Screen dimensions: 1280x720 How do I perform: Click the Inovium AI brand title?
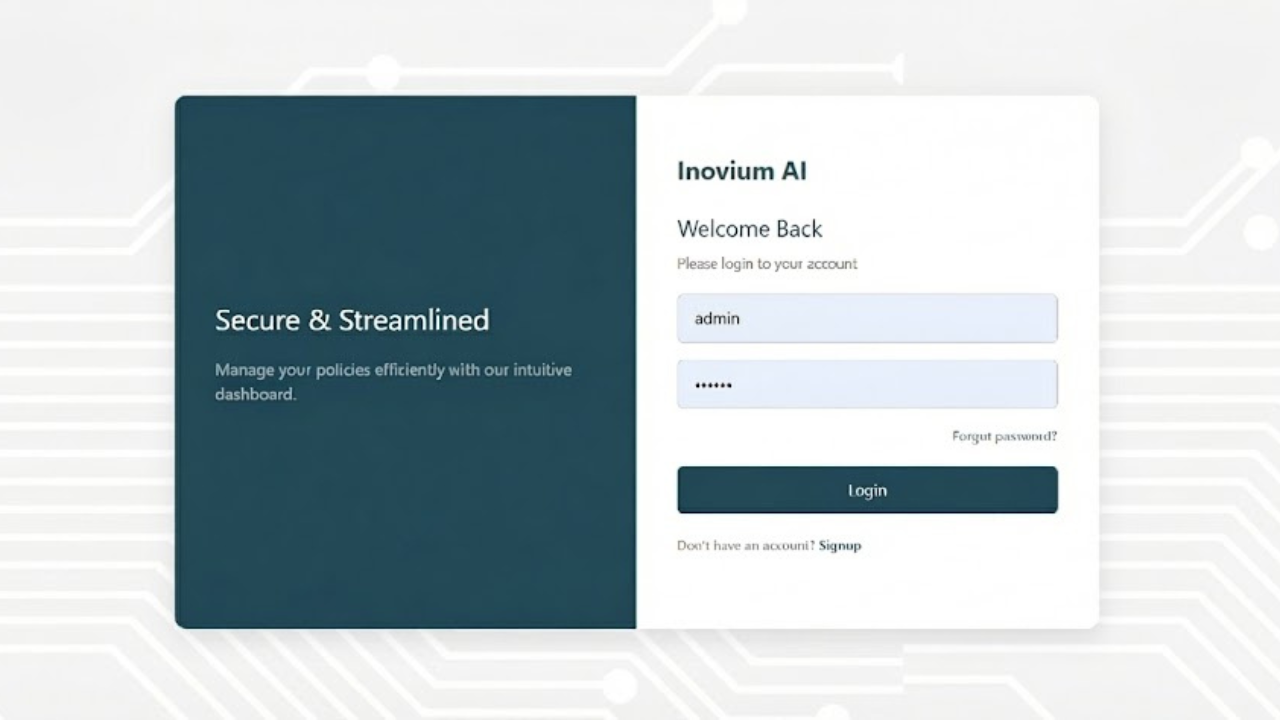point(741,171)
